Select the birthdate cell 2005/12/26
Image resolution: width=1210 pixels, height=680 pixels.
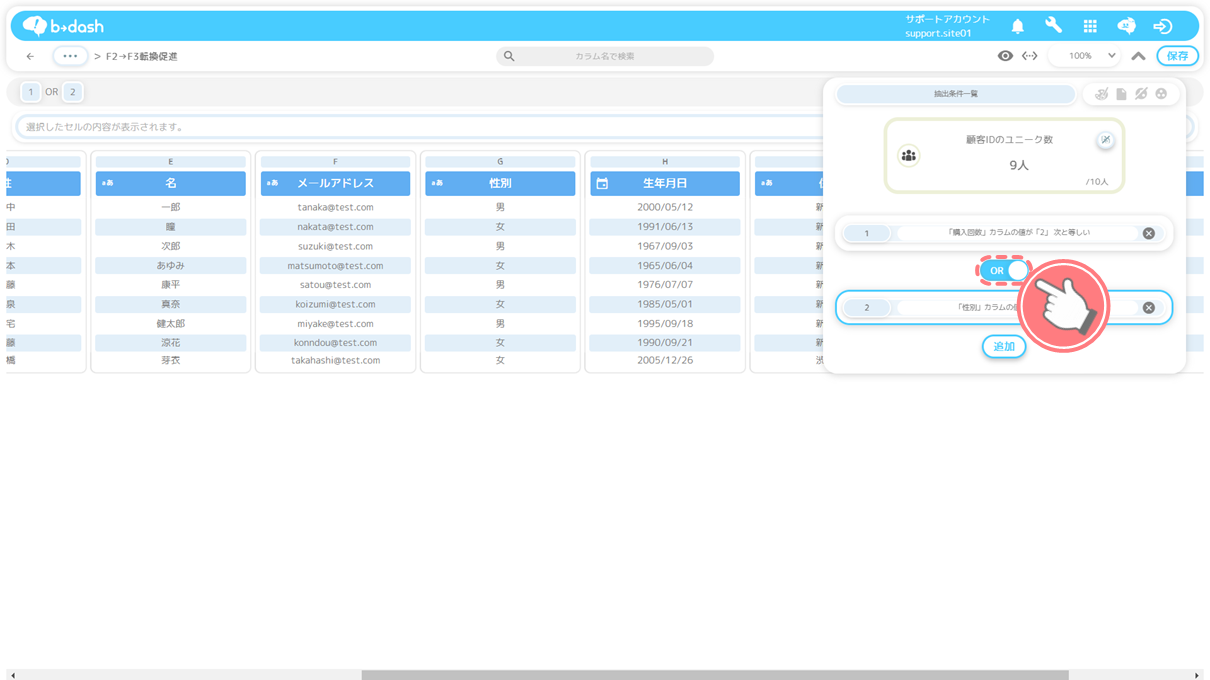click(665, 361)
